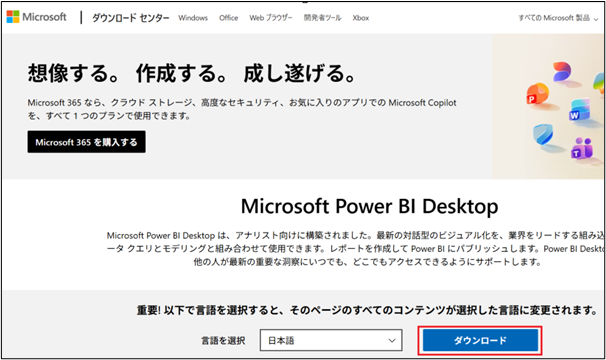Click the Defender shield icon in banner
The image size is (606, 360).
click(543, 133)
